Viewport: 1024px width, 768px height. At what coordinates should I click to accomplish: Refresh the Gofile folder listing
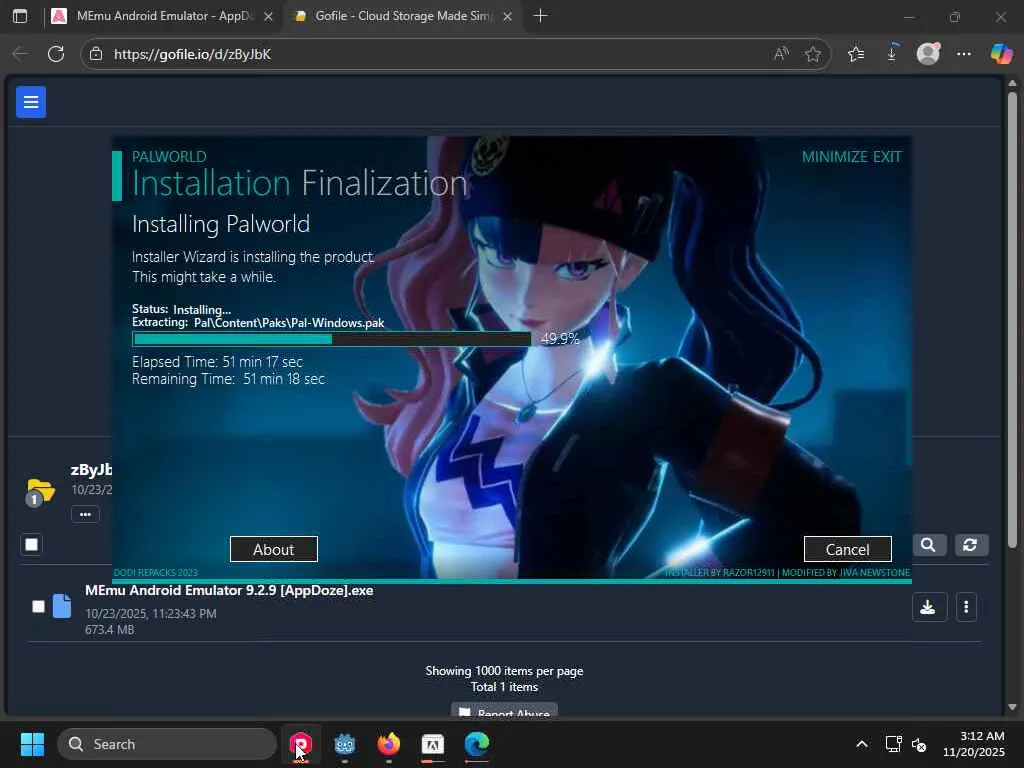[970, 545]
